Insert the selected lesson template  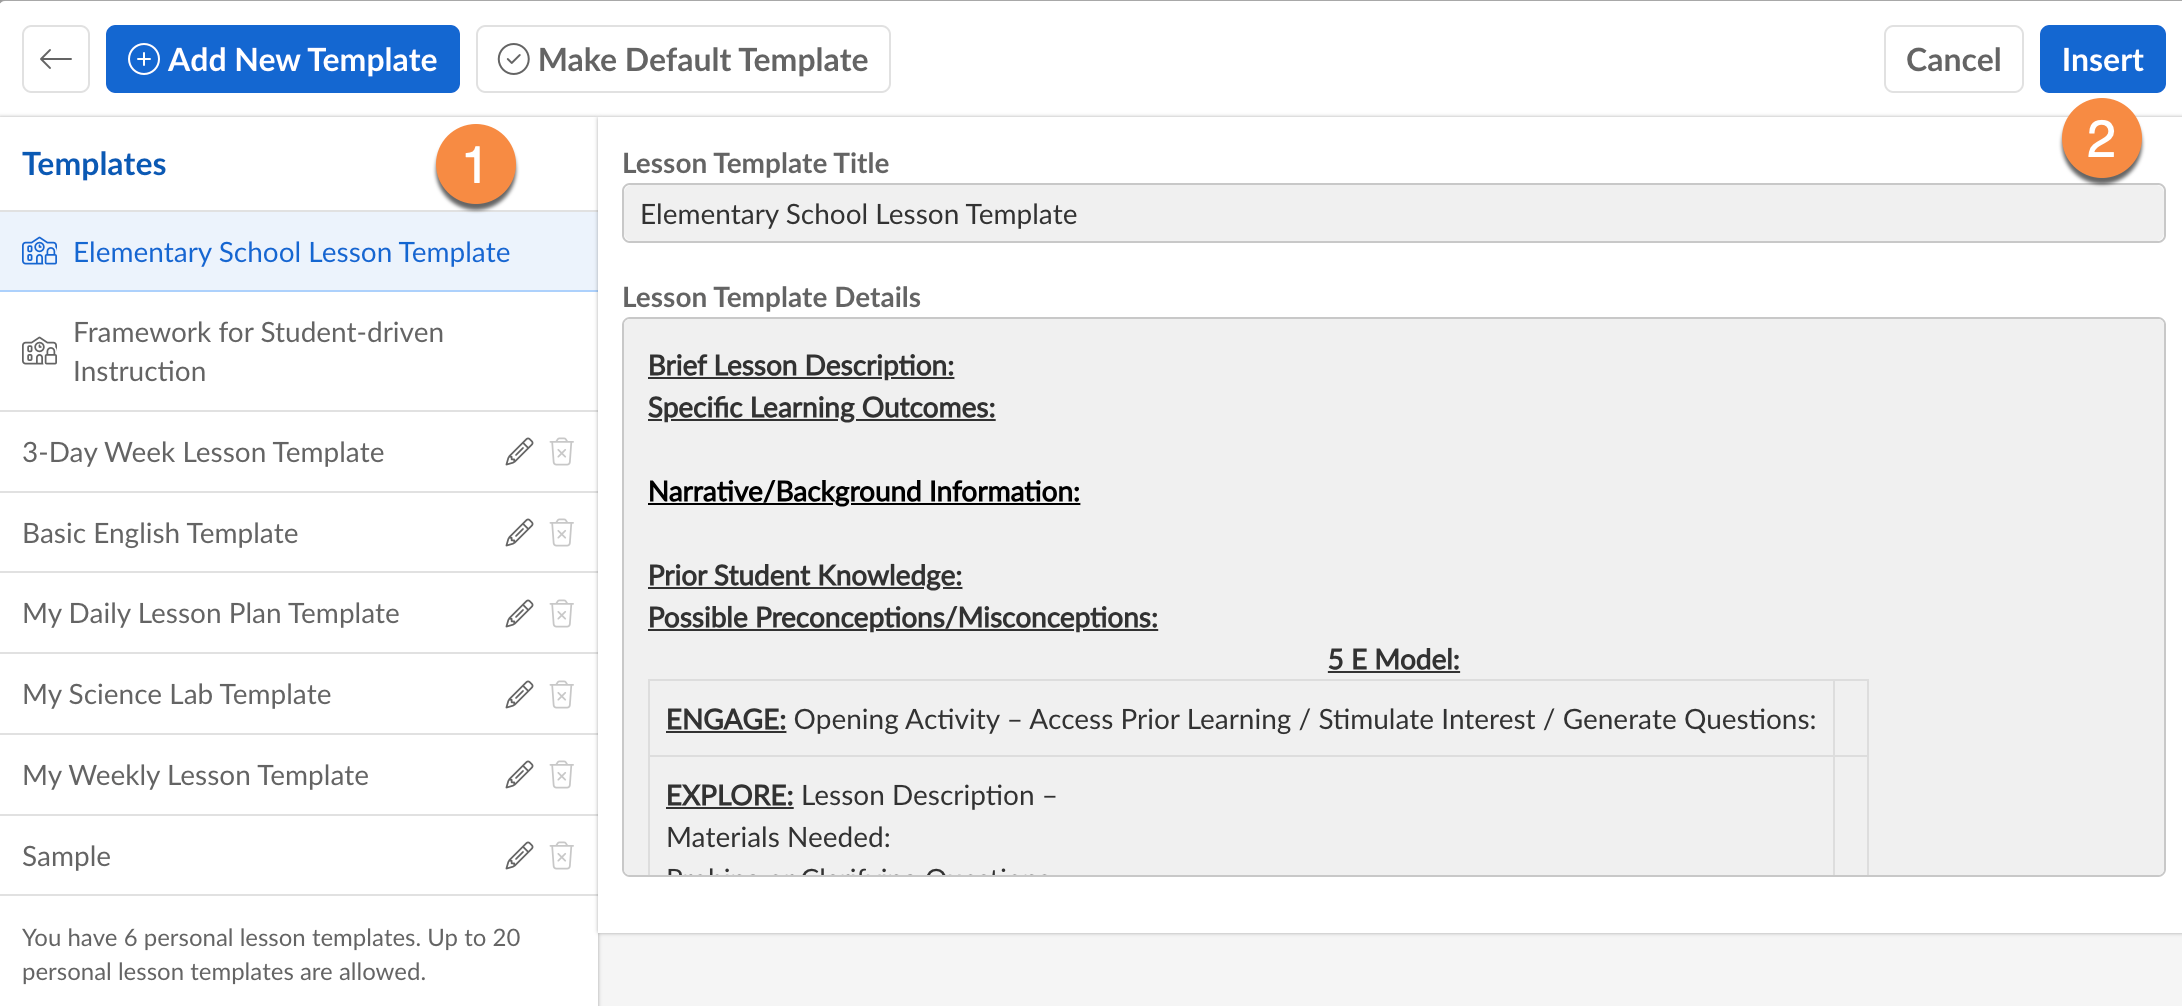tap(2102, 60)
